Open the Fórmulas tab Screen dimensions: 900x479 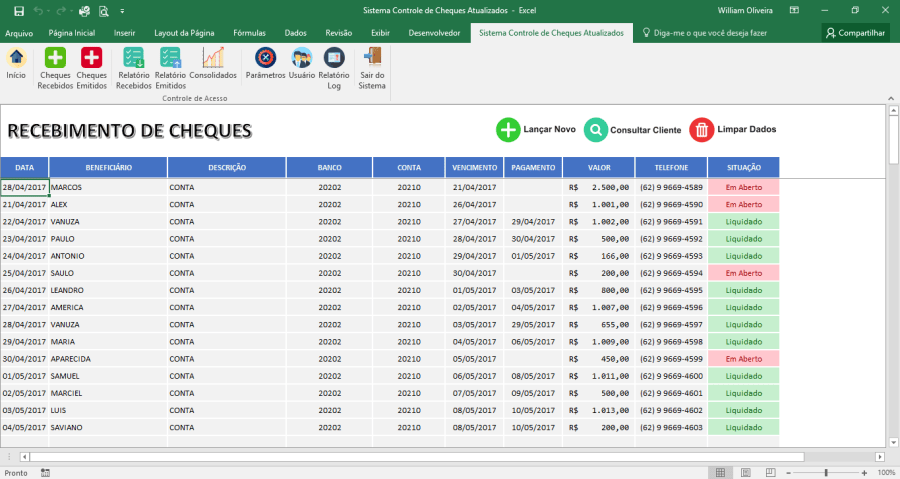click(250, 33)
